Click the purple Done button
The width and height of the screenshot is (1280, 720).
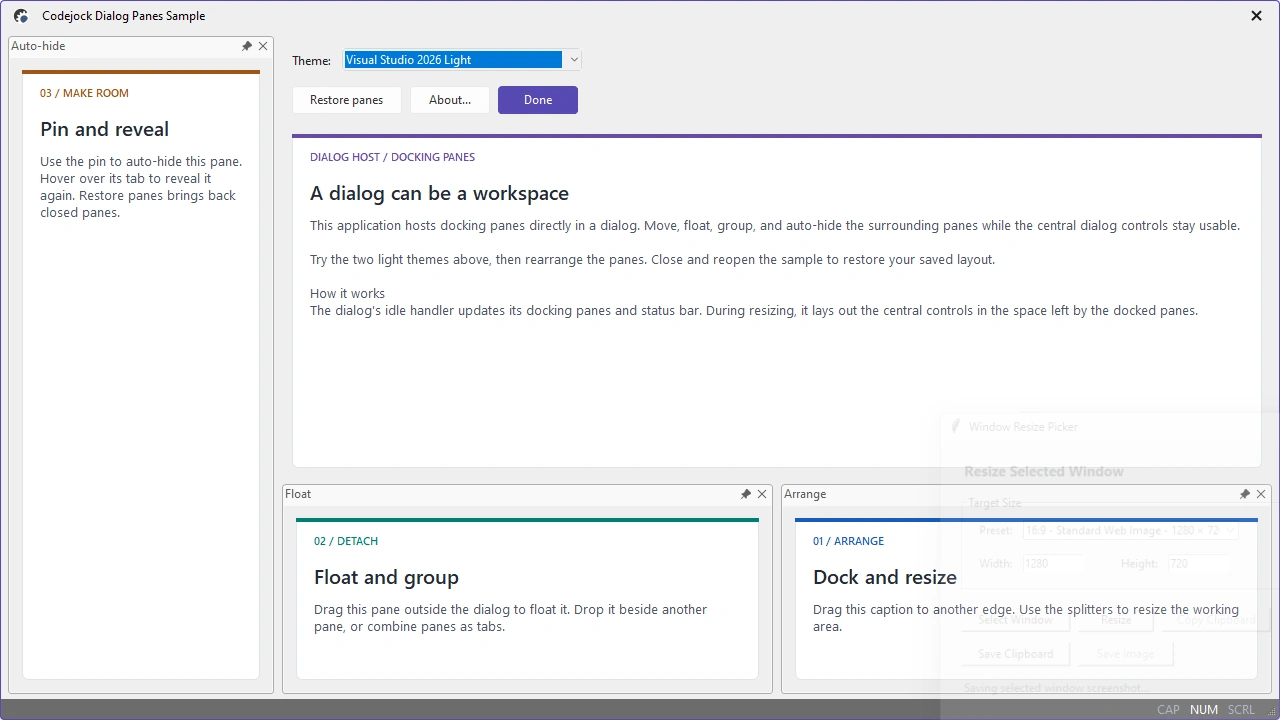[538, 100]
